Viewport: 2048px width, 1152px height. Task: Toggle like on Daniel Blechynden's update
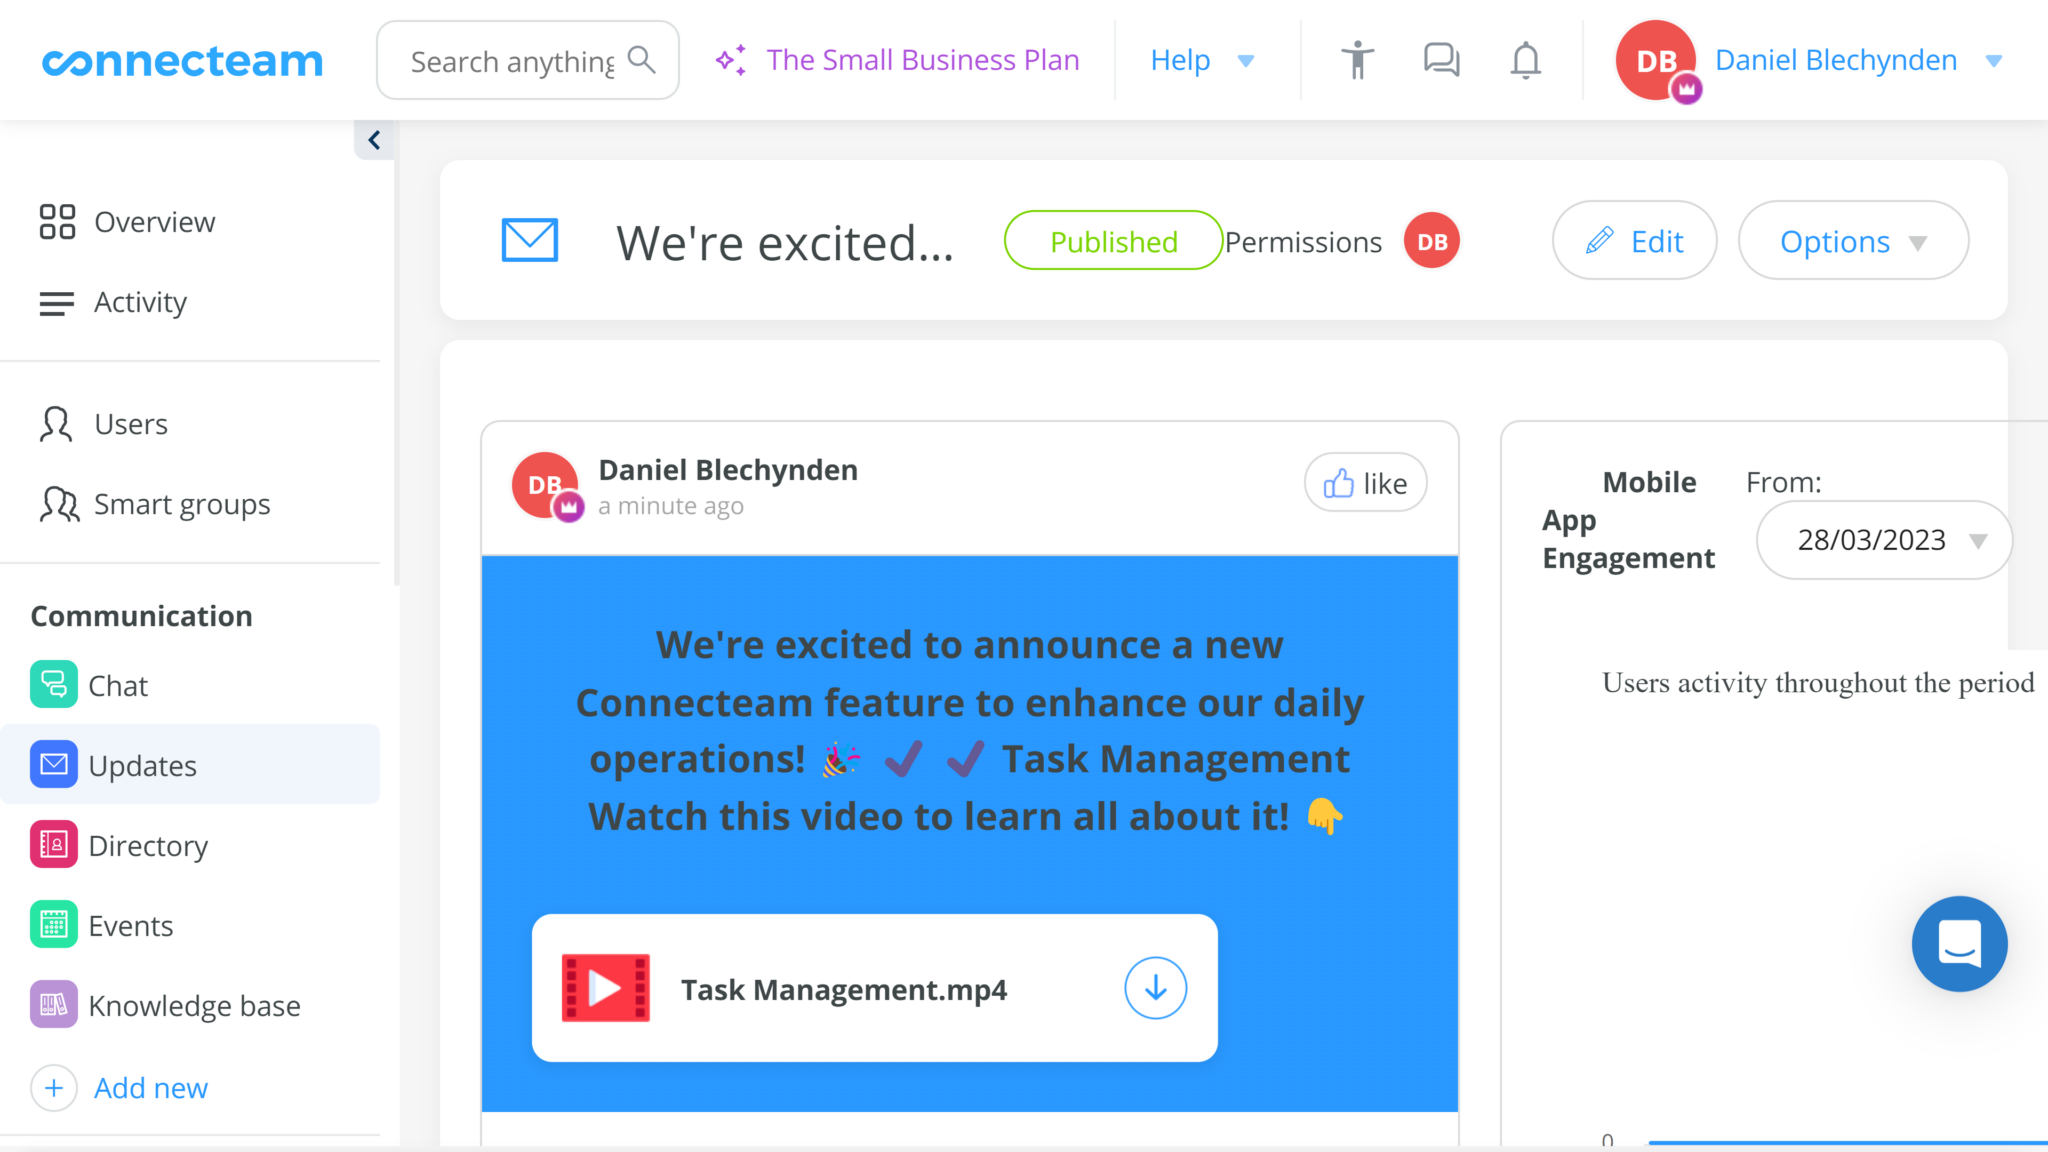[1365, 482]
